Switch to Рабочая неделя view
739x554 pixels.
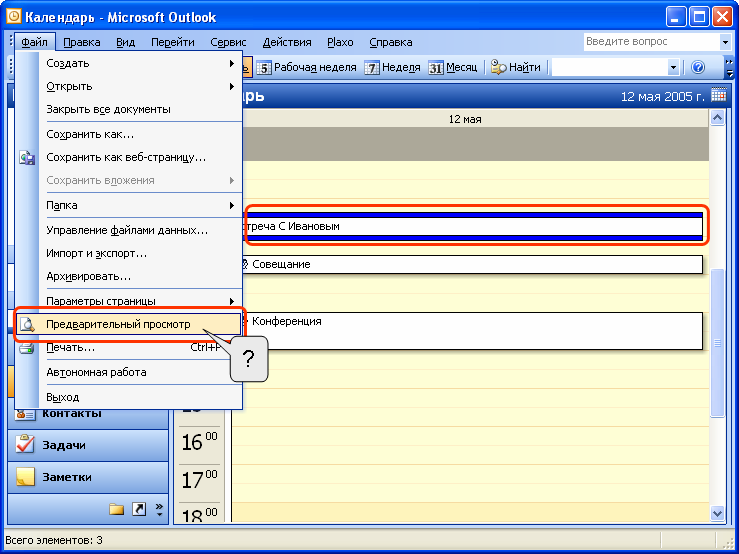pyautogui.click(x=307, y=67)
